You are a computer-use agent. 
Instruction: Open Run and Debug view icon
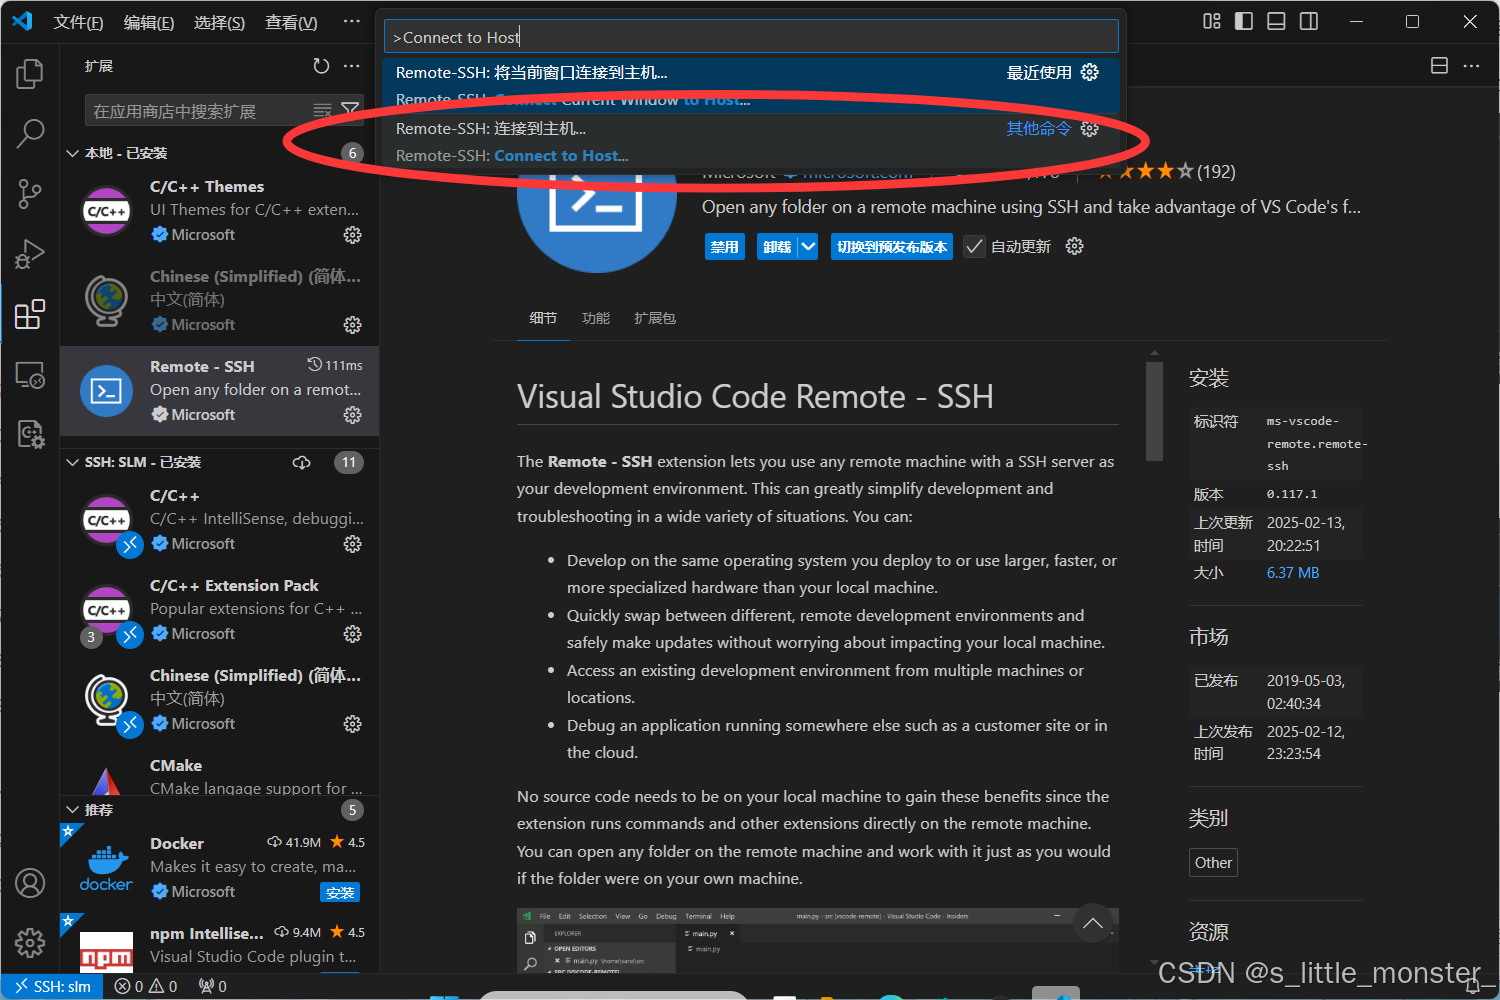click(x=30, y=254)
